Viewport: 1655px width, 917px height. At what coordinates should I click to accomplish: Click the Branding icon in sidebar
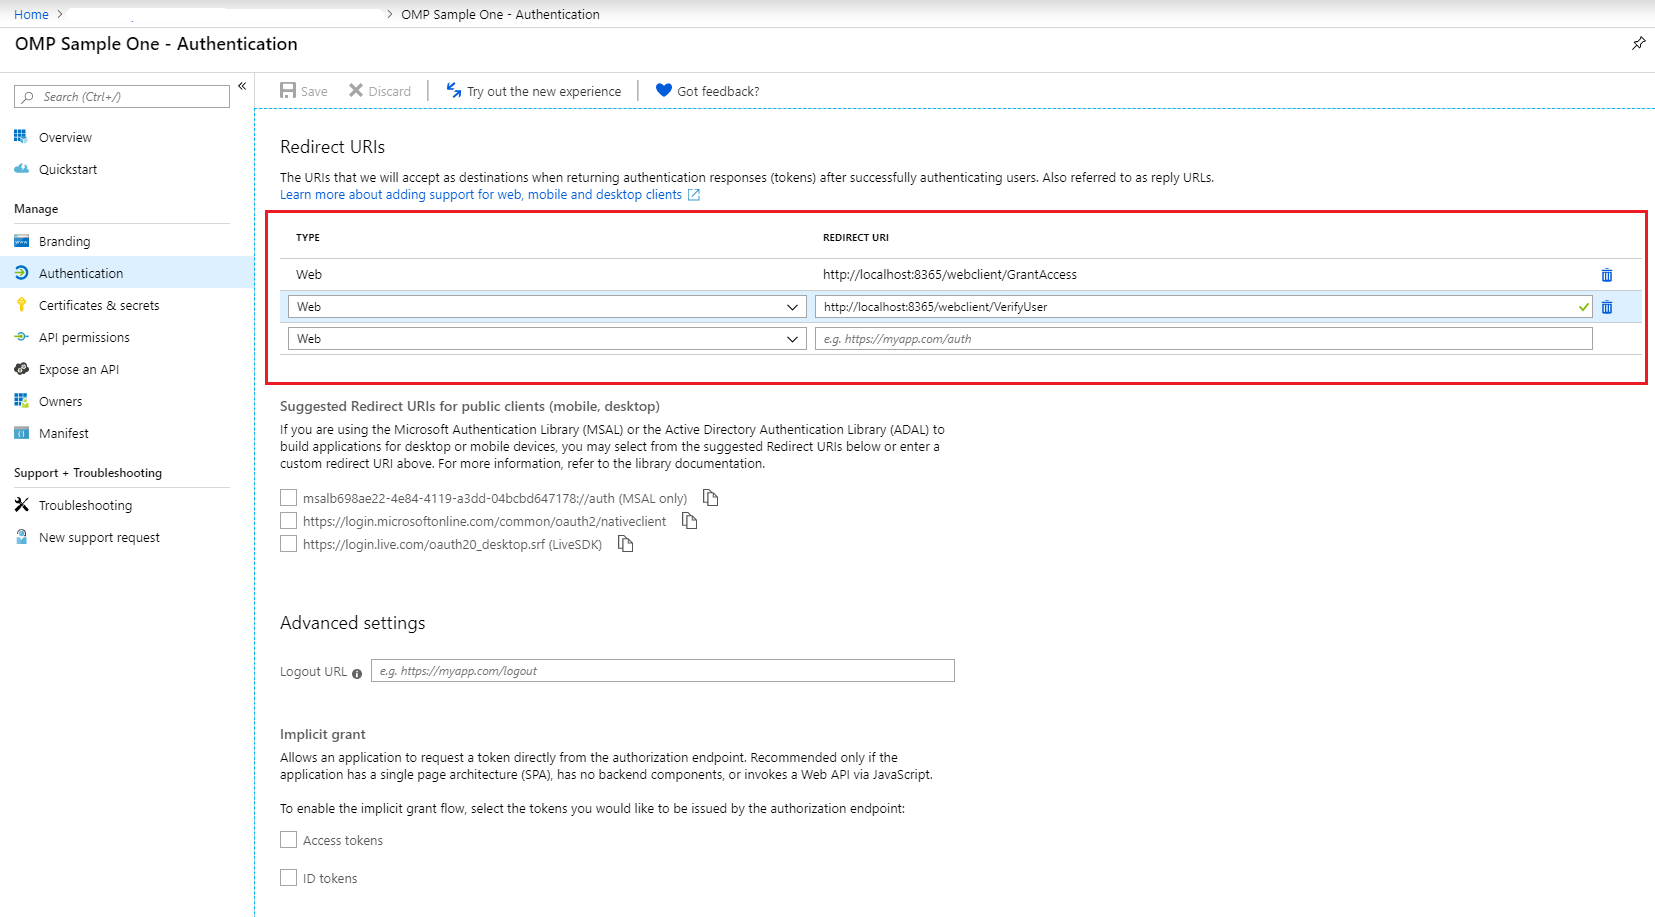point(21,241)
